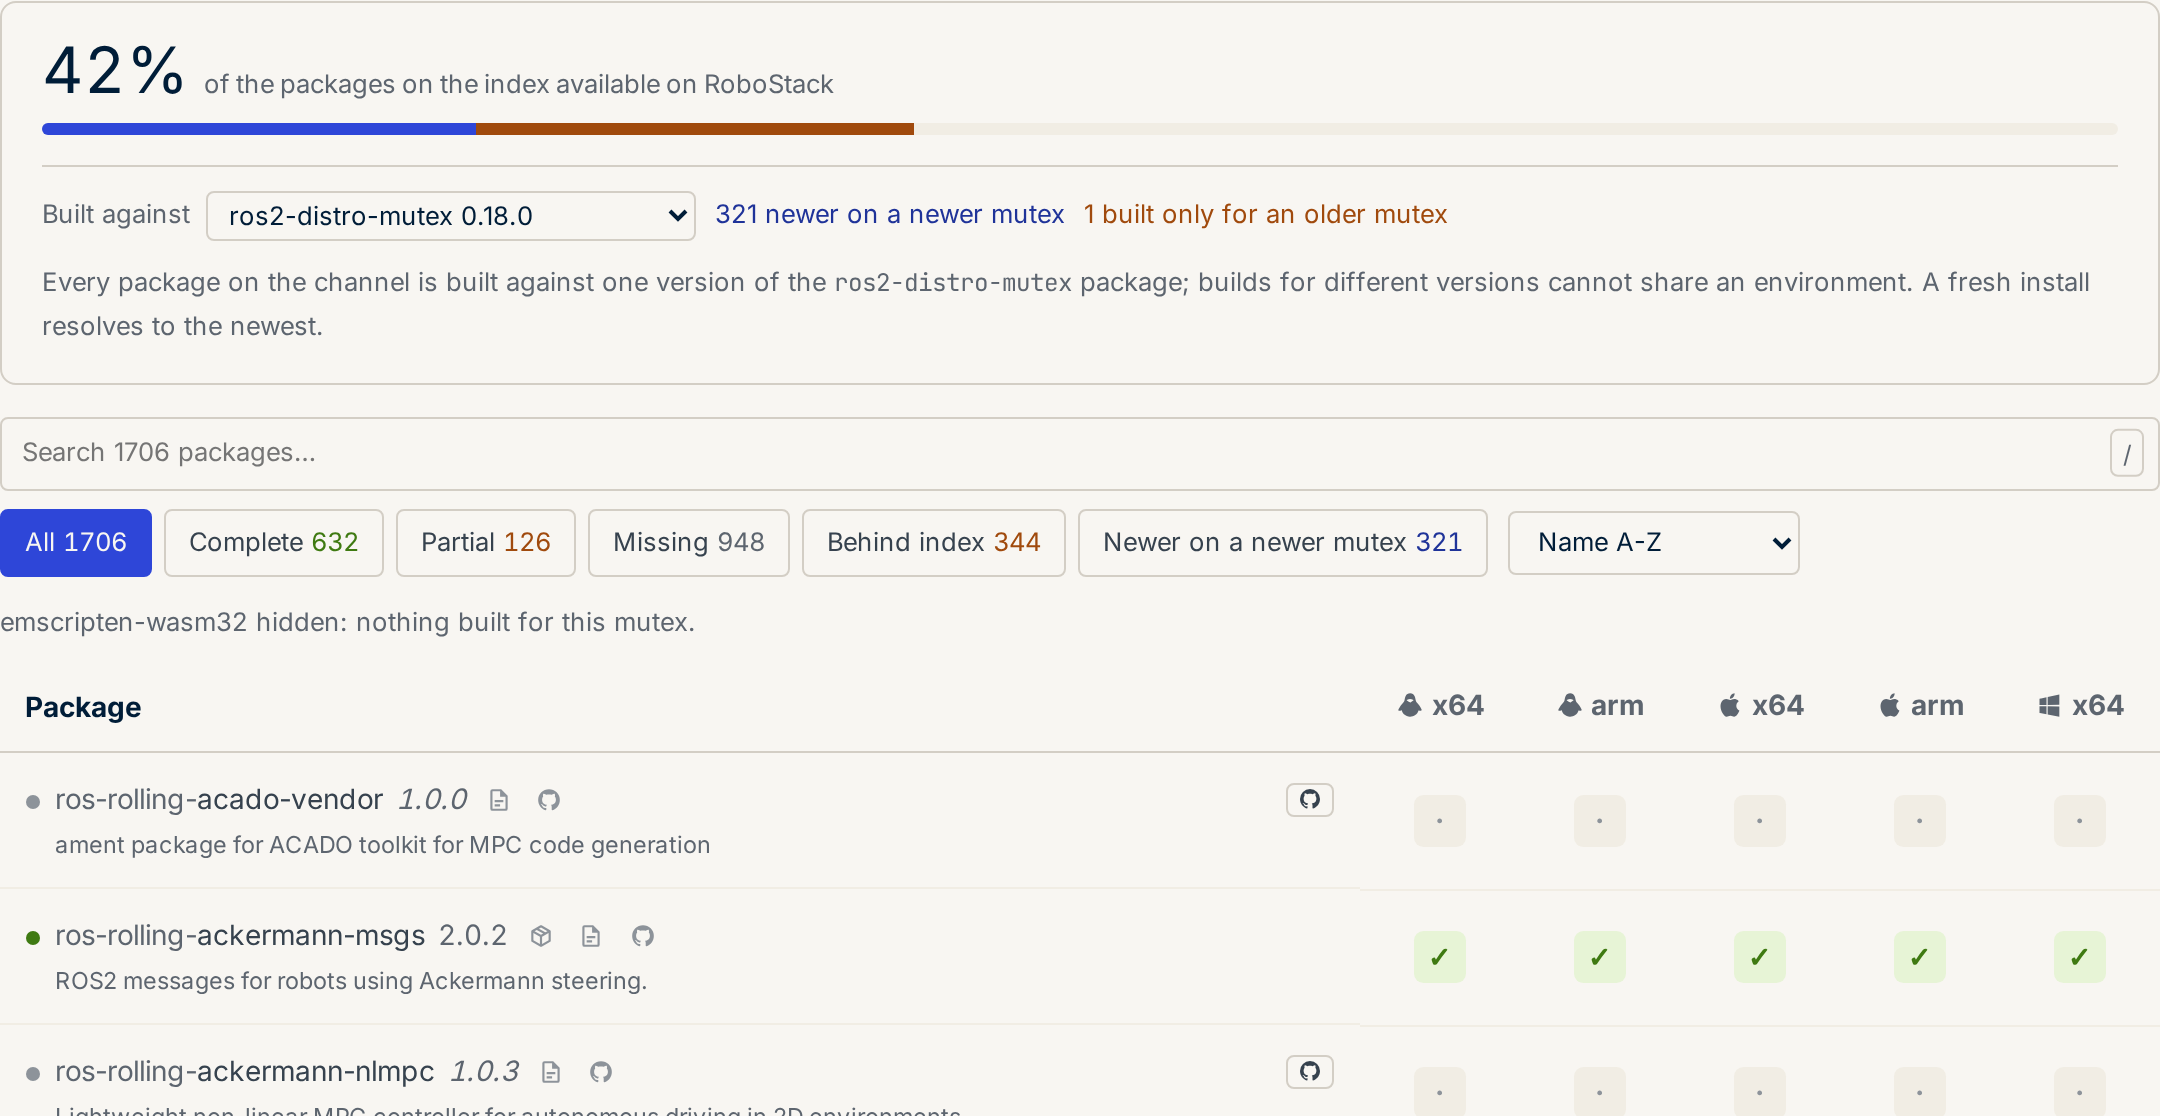This screenshot has width=2160, height=1116.
Task: Open the ros-rolling-ackermann-msgs package link
Action: click(240, 936)
